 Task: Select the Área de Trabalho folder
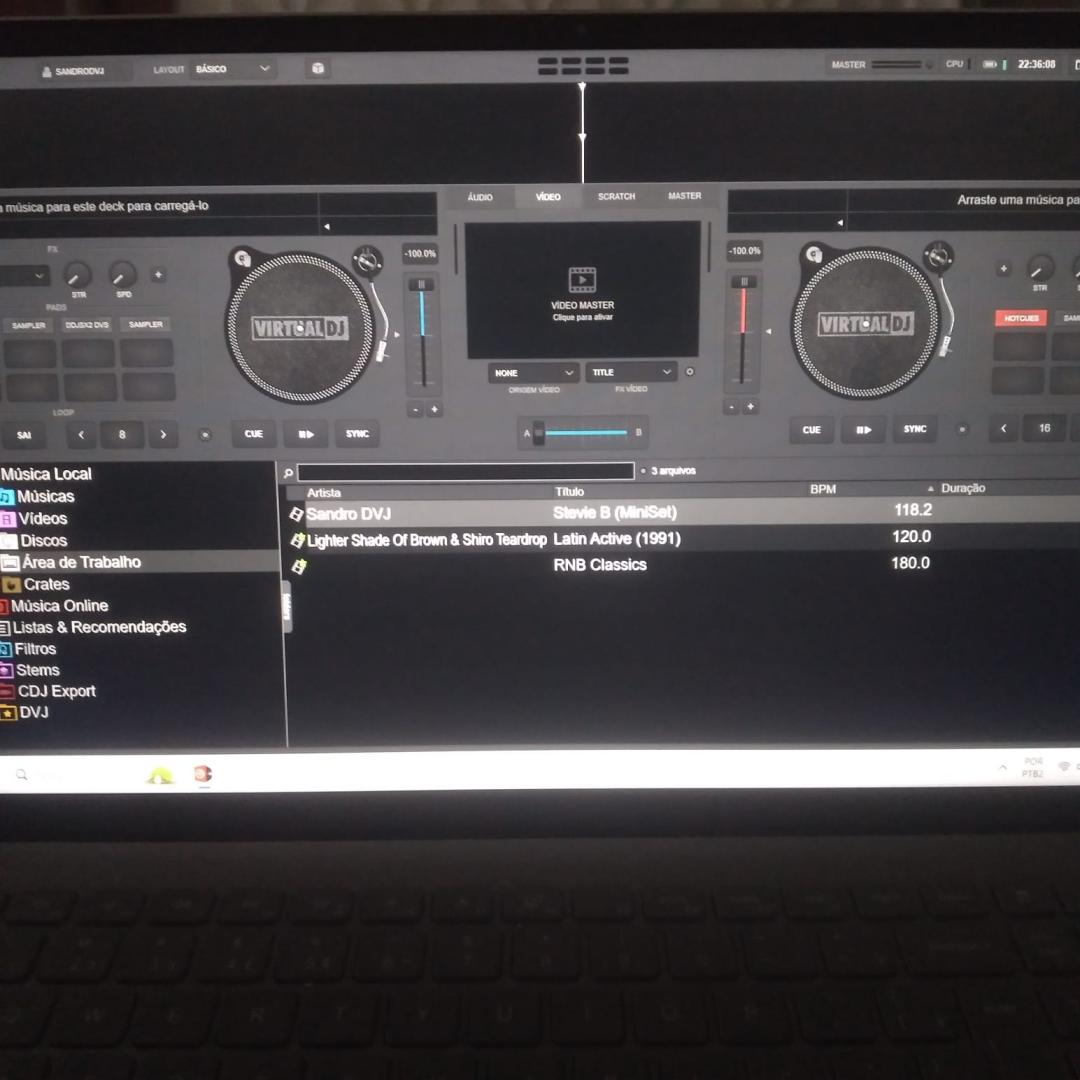139,563
